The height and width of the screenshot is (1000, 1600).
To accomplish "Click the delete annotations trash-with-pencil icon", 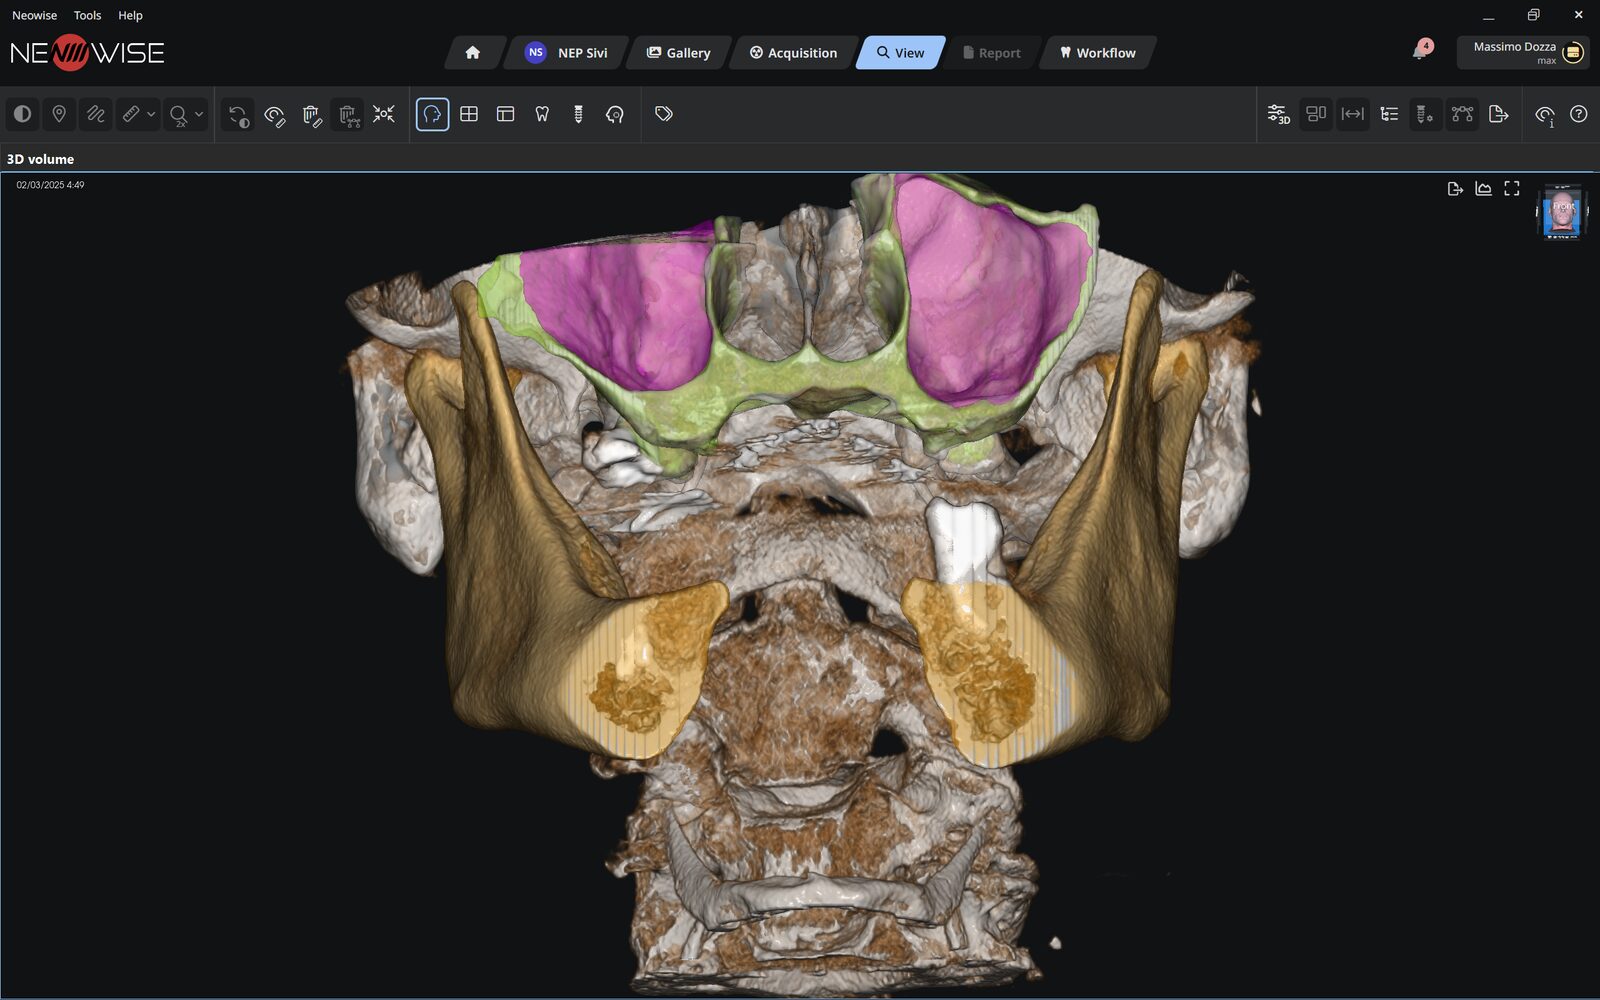I will coord(311,114).
